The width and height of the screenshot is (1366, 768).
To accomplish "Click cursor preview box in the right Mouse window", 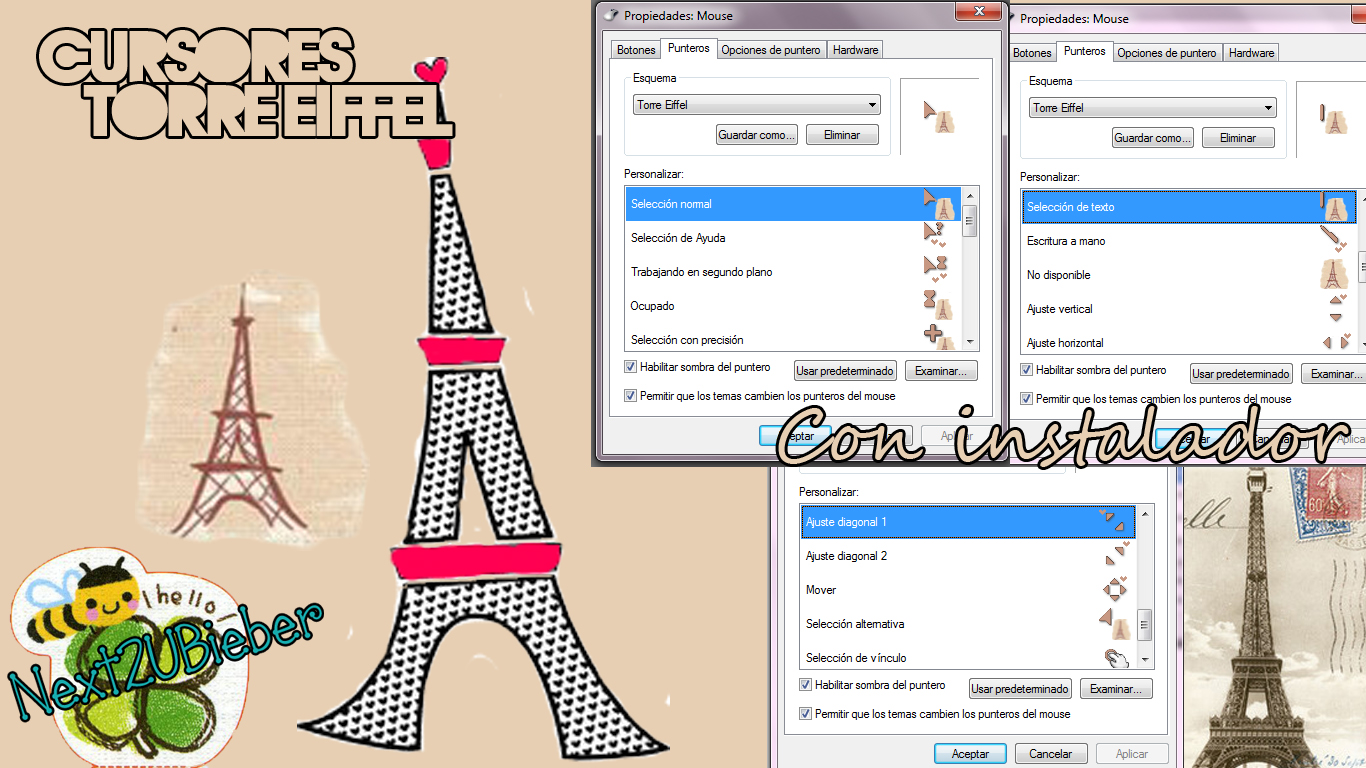I will [x=1331, y=119].
